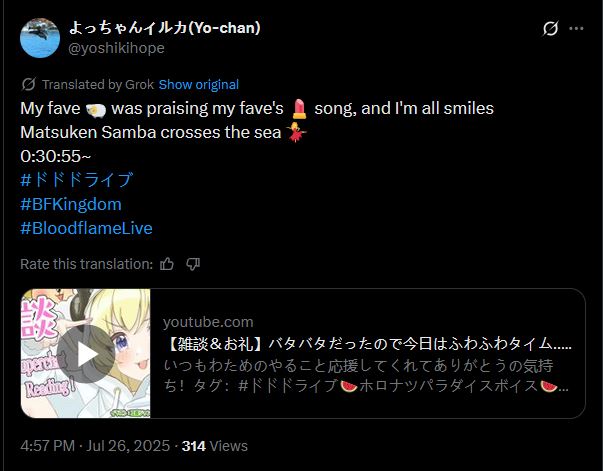Open the 4:57 PM · Jul 26, 2025 timestamp
This screenshot has height=471, width=603.
coord(95,446)
